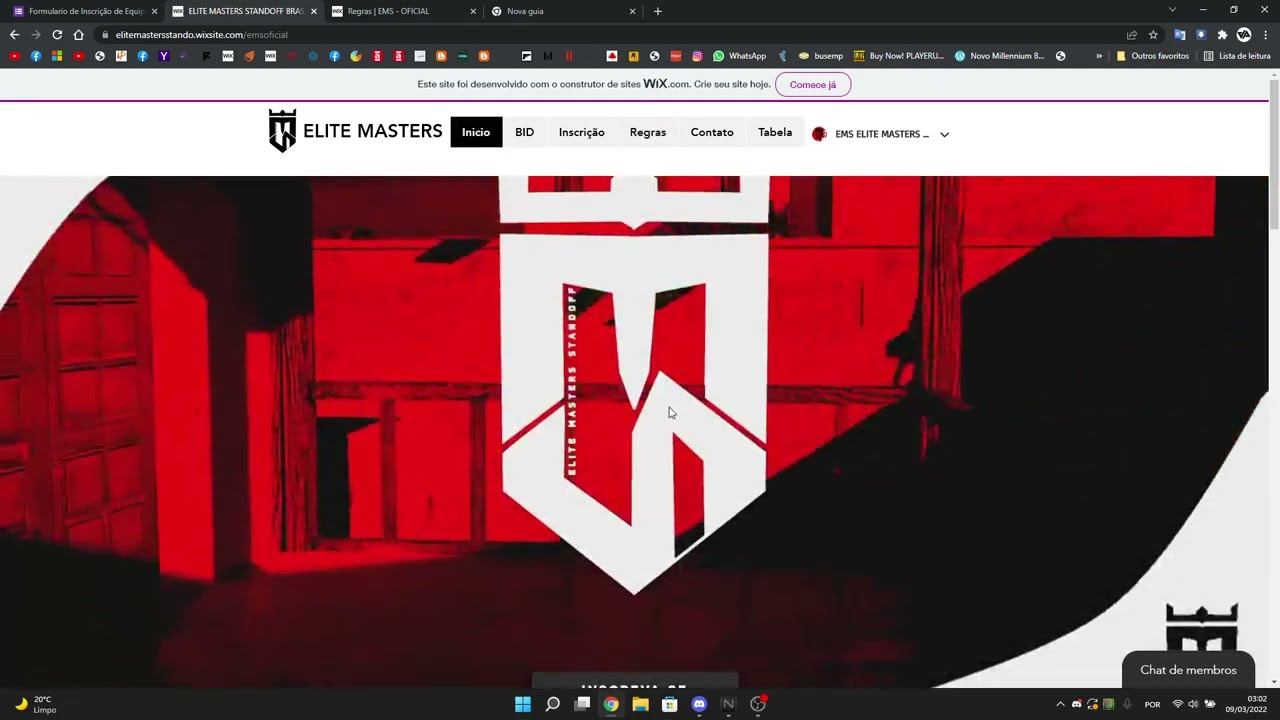Open the Chrome tab search dropdown

(x=1172, y=10)
